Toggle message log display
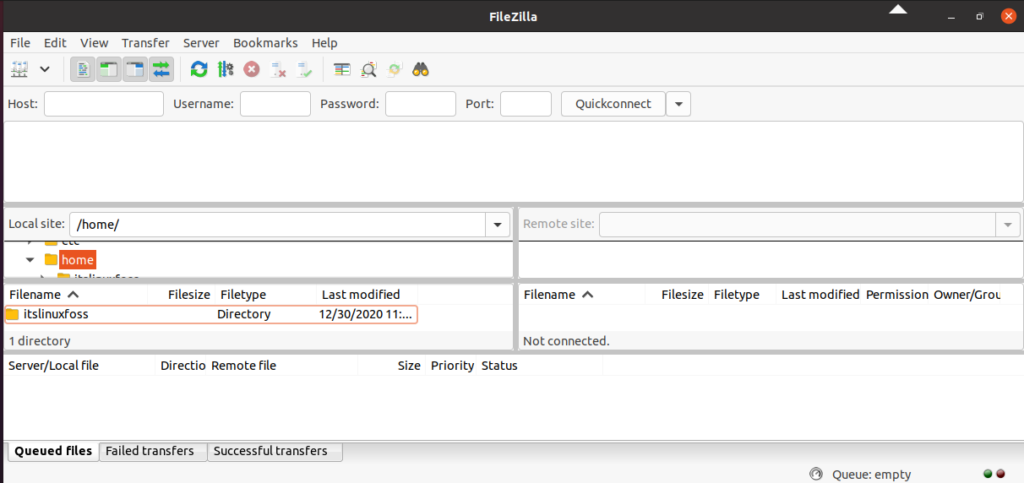The image size is (1024, 483). [83, 69]
